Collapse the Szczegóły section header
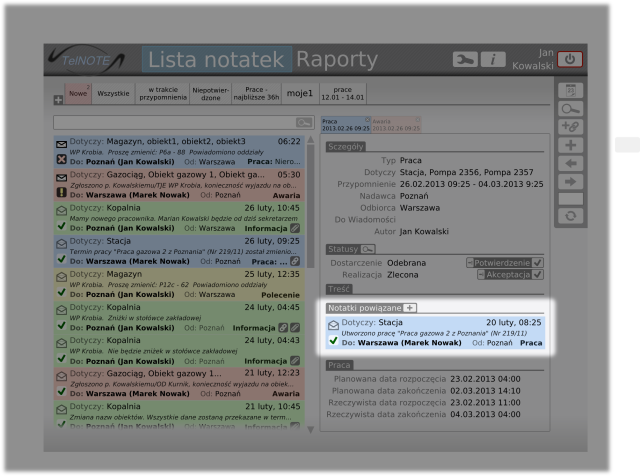The height and width of the screenshot is (476, 640). (x=345, y=147)
